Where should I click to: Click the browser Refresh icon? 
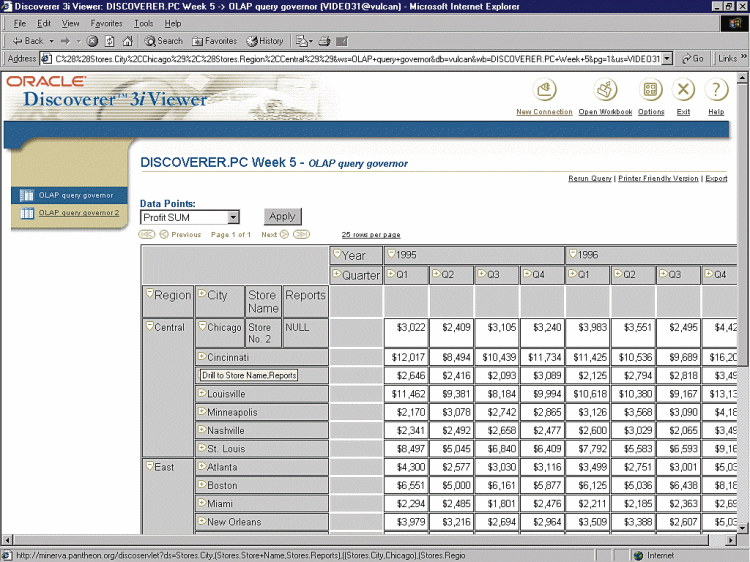click(x=110, y=41)
